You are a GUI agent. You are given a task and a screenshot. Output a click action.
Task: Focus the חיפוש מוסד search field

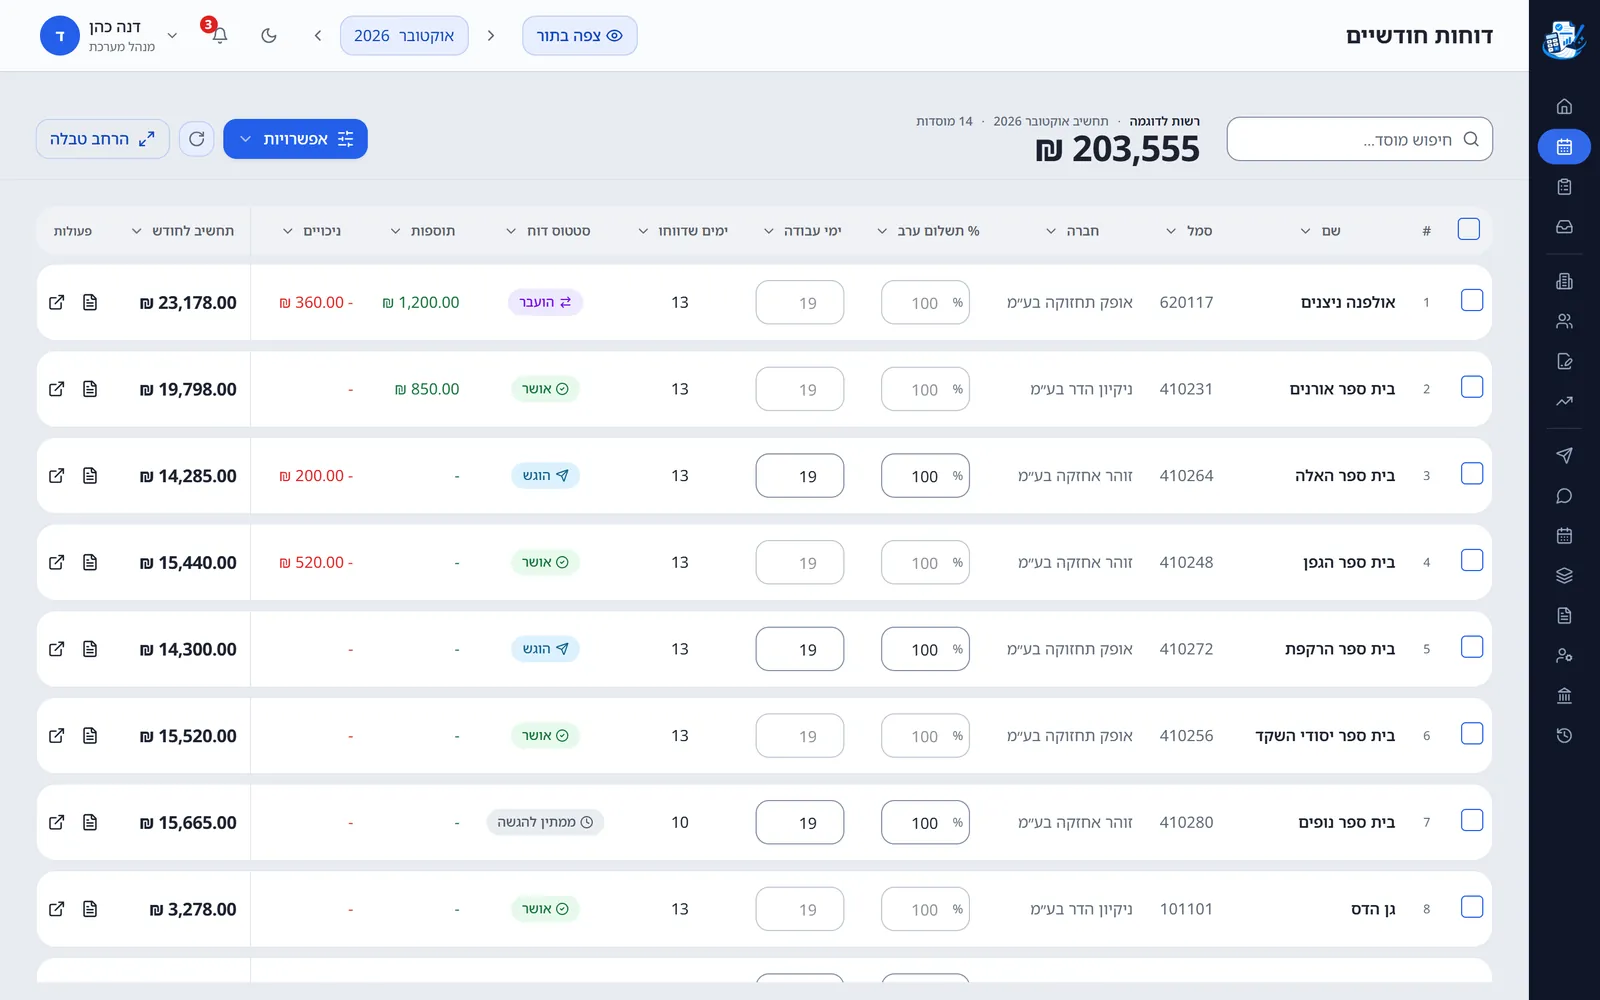(x=1359, y=139)
